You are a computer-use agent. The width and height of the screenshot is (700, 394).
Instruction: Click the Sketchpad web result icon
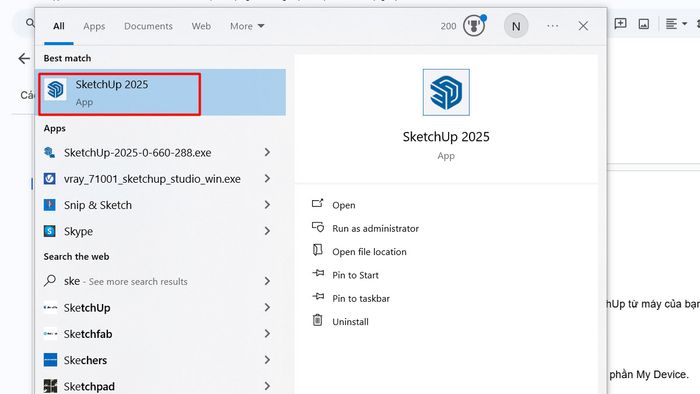(50, 386)
